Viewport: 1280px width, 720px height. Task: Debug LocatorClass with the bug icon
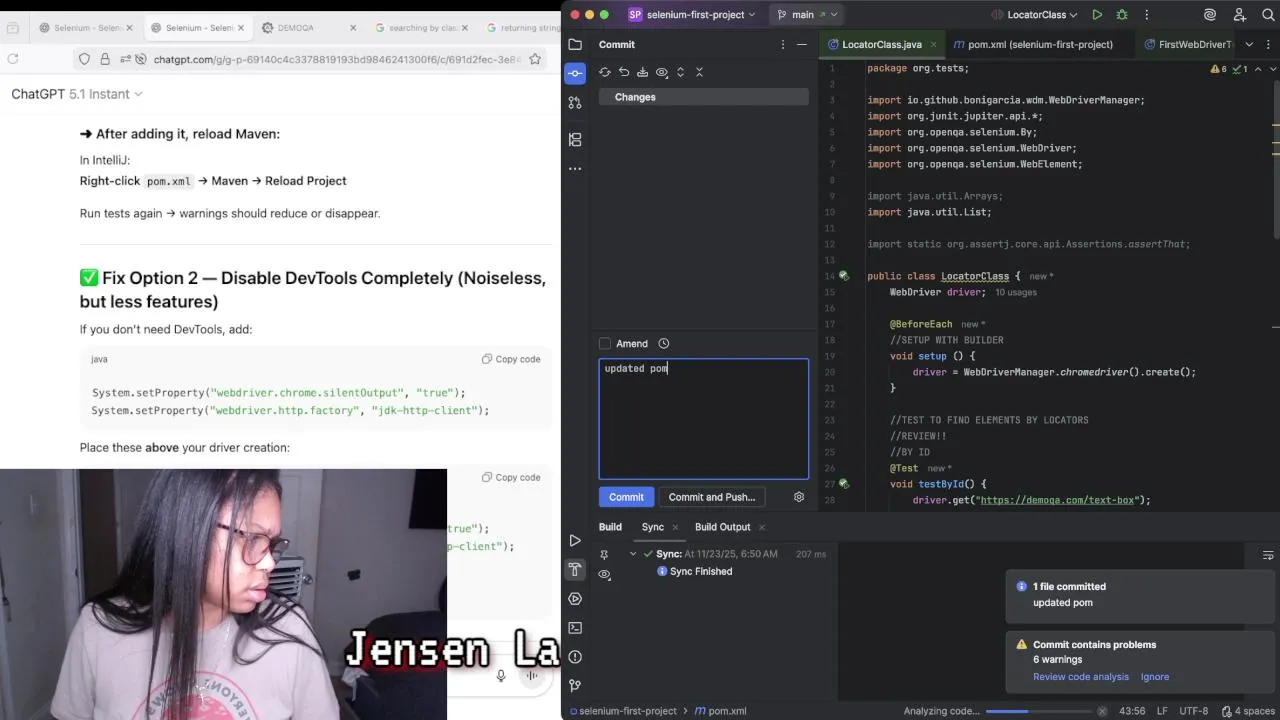point(1121,15)
